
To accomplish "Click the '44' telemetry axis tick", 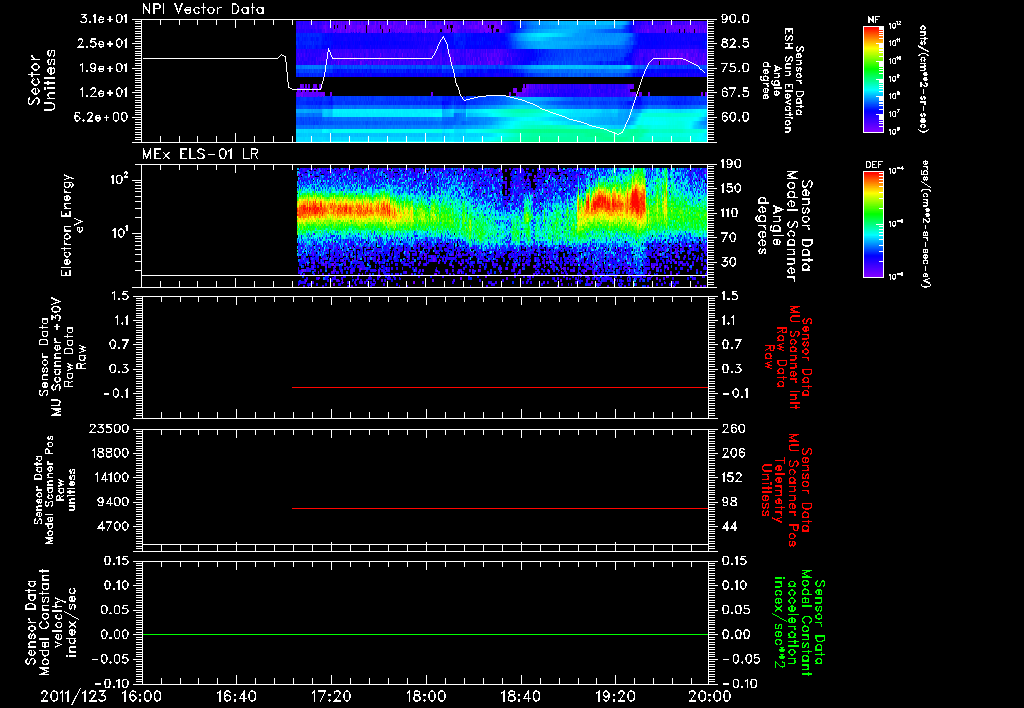I will 729,526.
